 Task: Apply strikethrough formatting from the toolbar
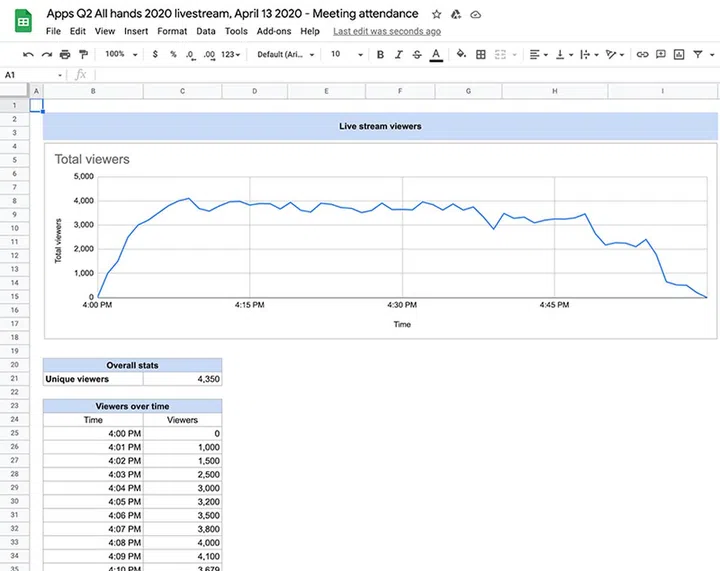(x=416, y=54)
